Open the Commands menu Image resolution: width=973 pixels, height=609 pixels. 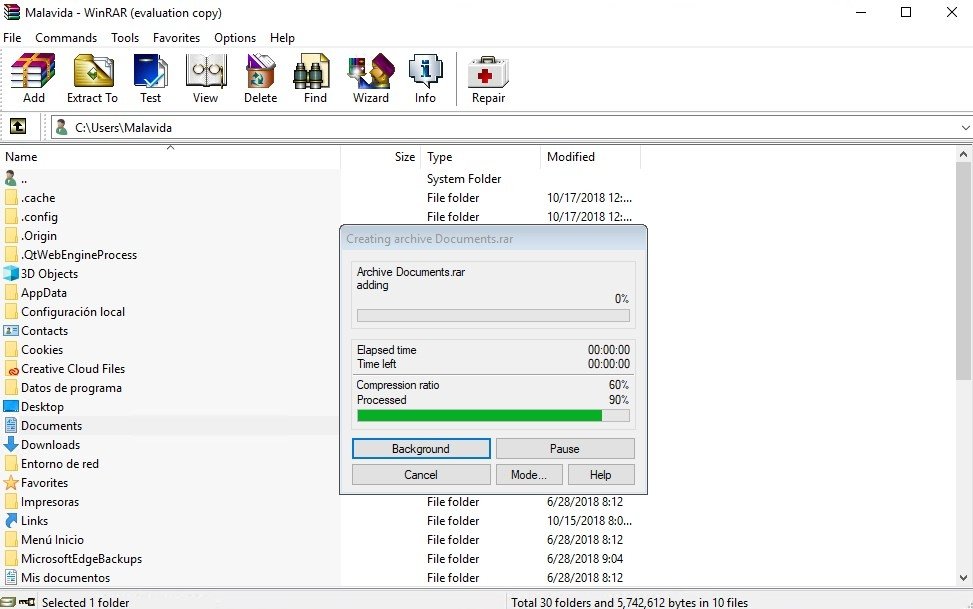[66, 38]
